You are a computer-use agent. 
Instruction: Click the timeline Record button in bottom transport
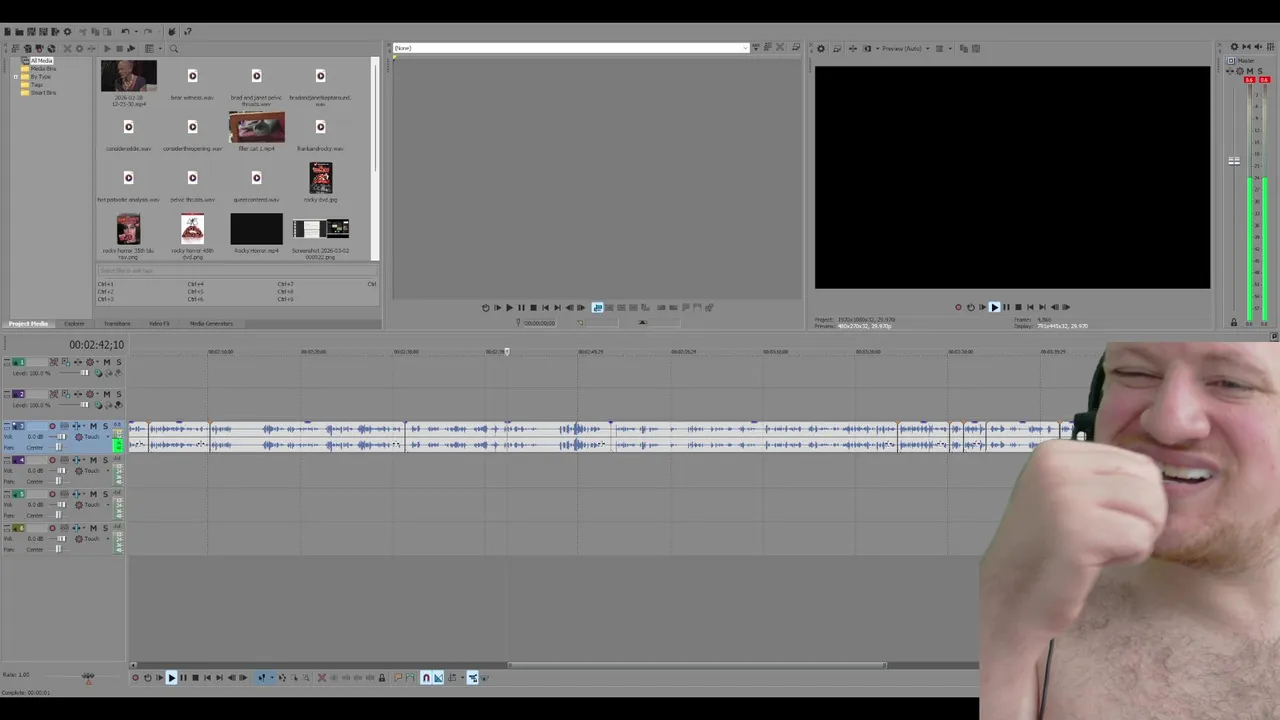click(x=135, y=678)
